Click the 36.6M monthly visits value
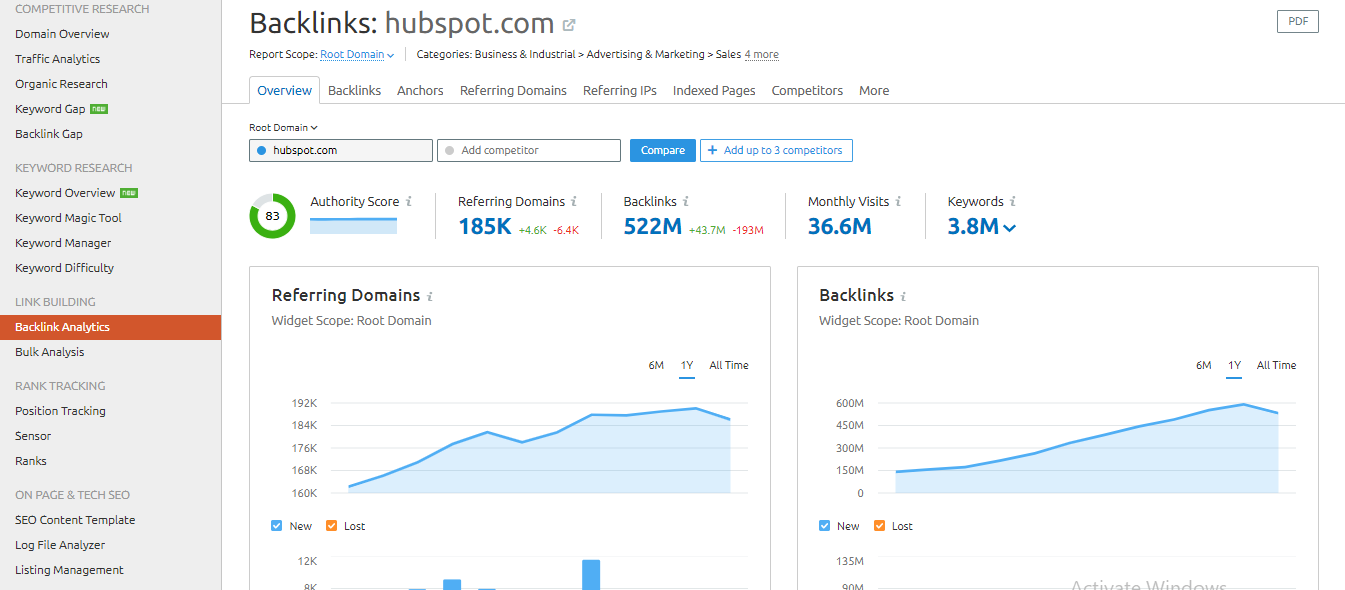The height and width of the screenshot is (590, 1345). click(840, 227)
